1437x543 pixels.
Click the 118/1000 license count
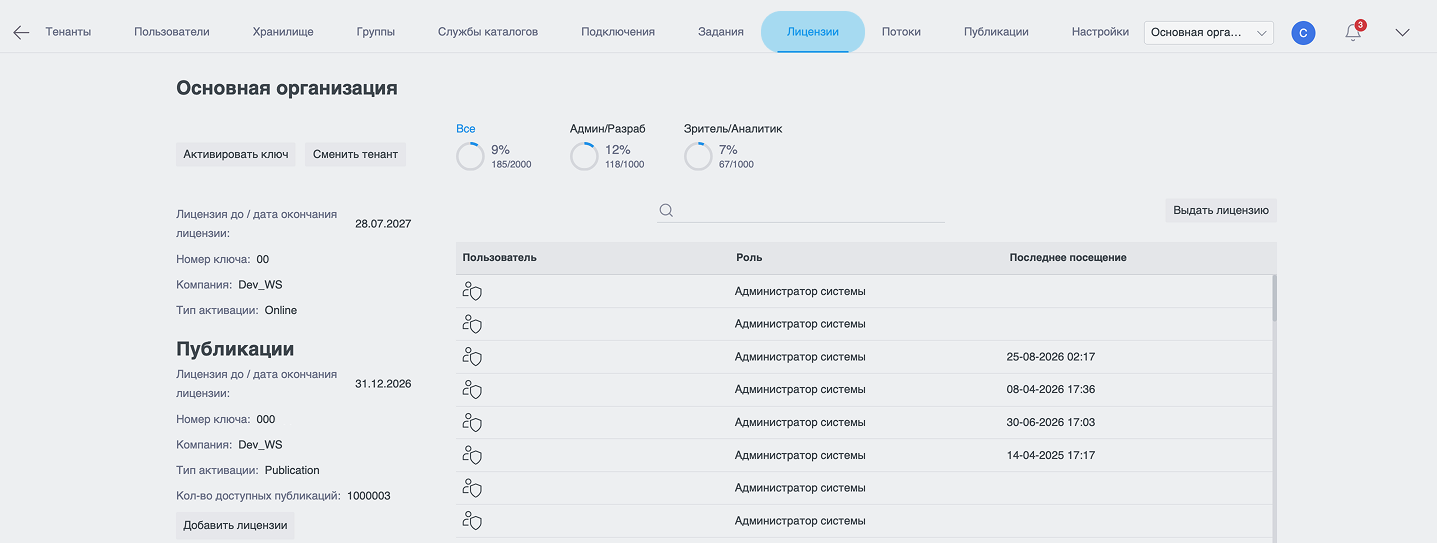coord(625,164)
